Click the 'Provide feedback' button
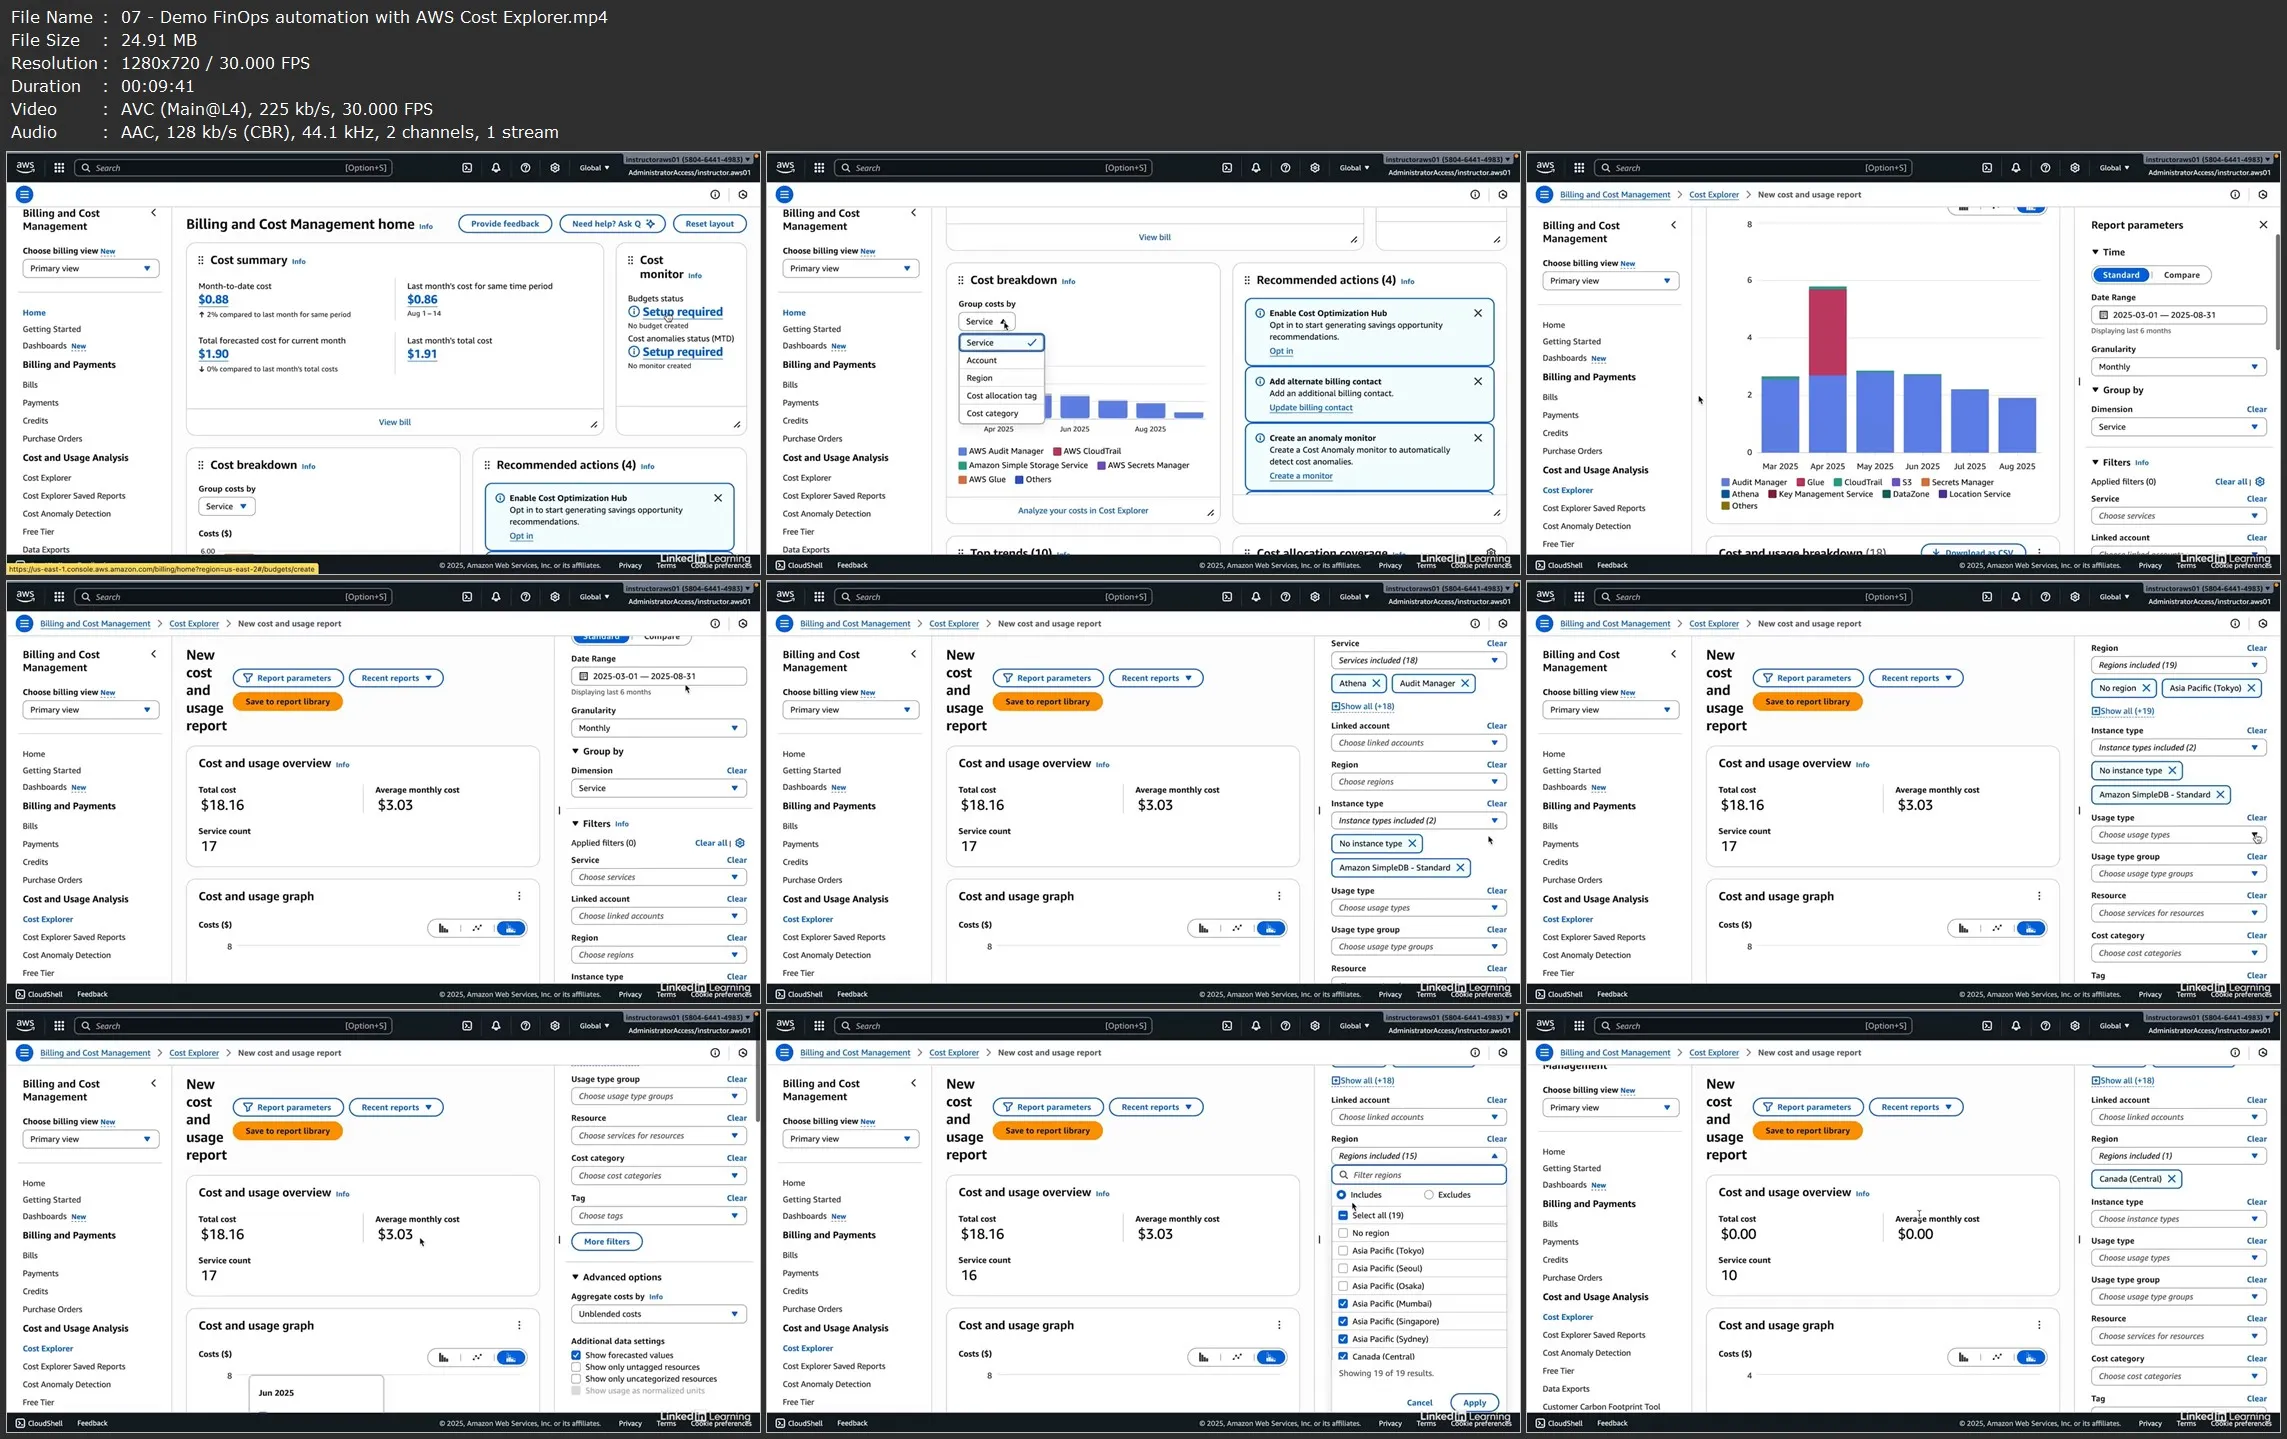Image resolution: width=2287 pixels, height=1439 pixels. click(x=505, y=224)
